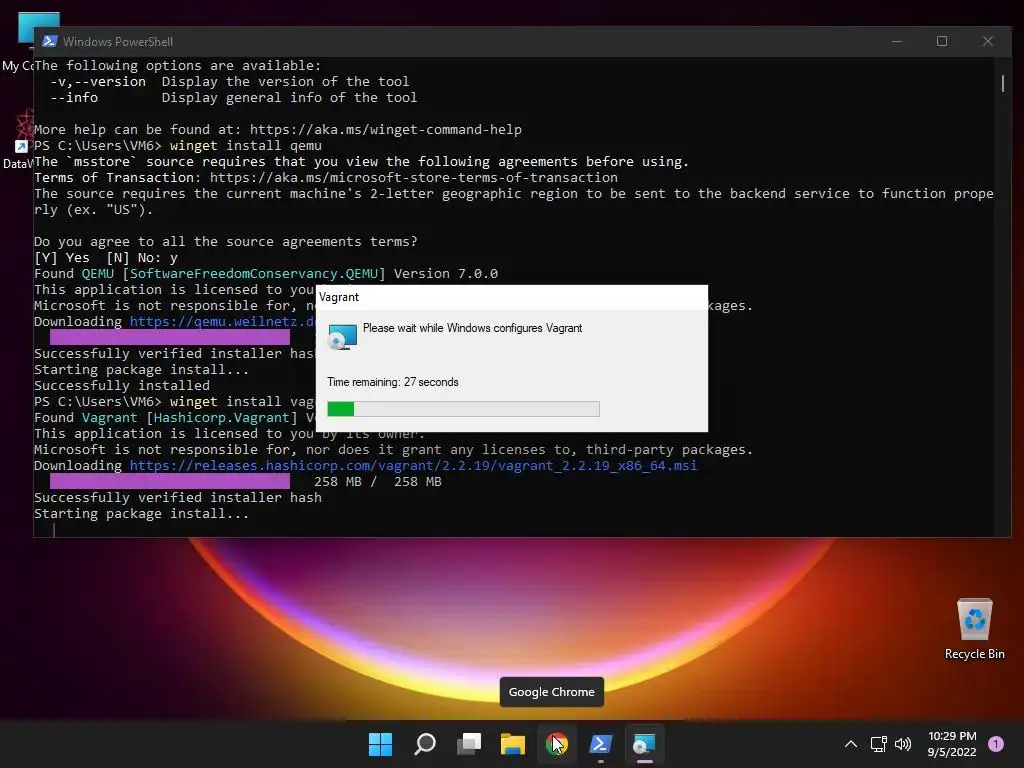Click the Vagrant download purple progress bar
This screenshot has height=768, width=1024.
coord(170,481)
